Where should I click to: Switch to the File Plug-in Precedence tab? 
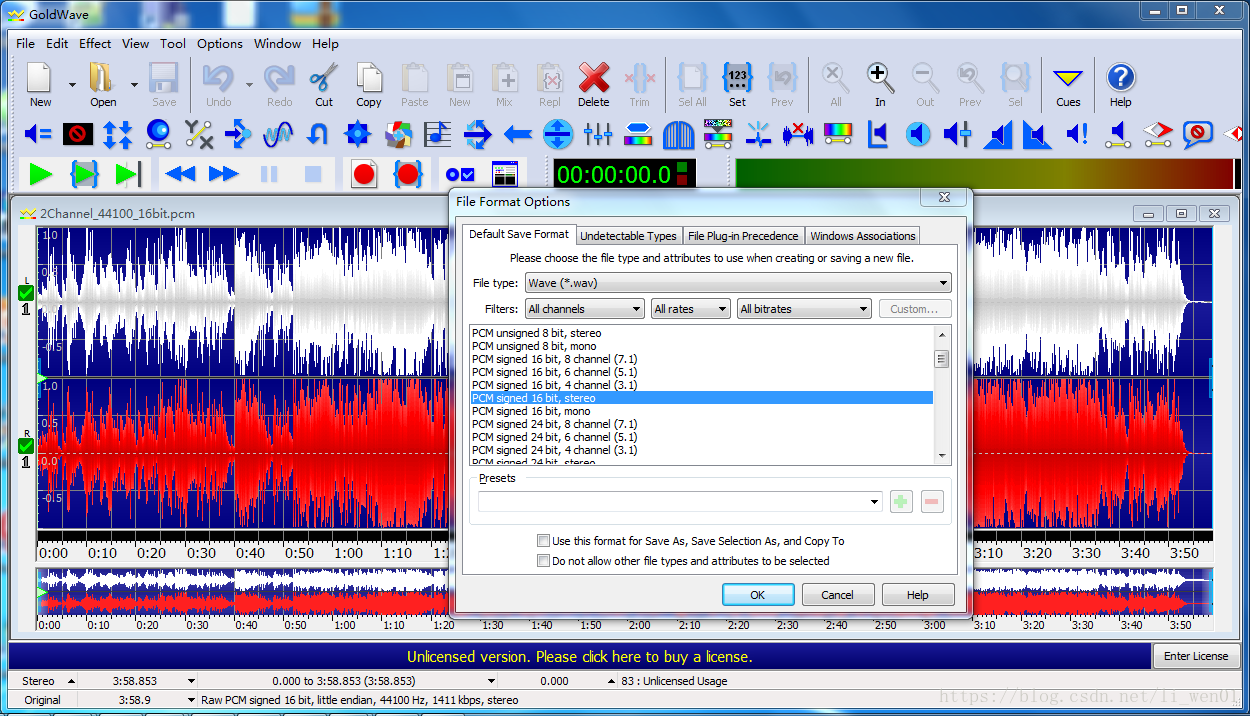click(x=743, y=236)
